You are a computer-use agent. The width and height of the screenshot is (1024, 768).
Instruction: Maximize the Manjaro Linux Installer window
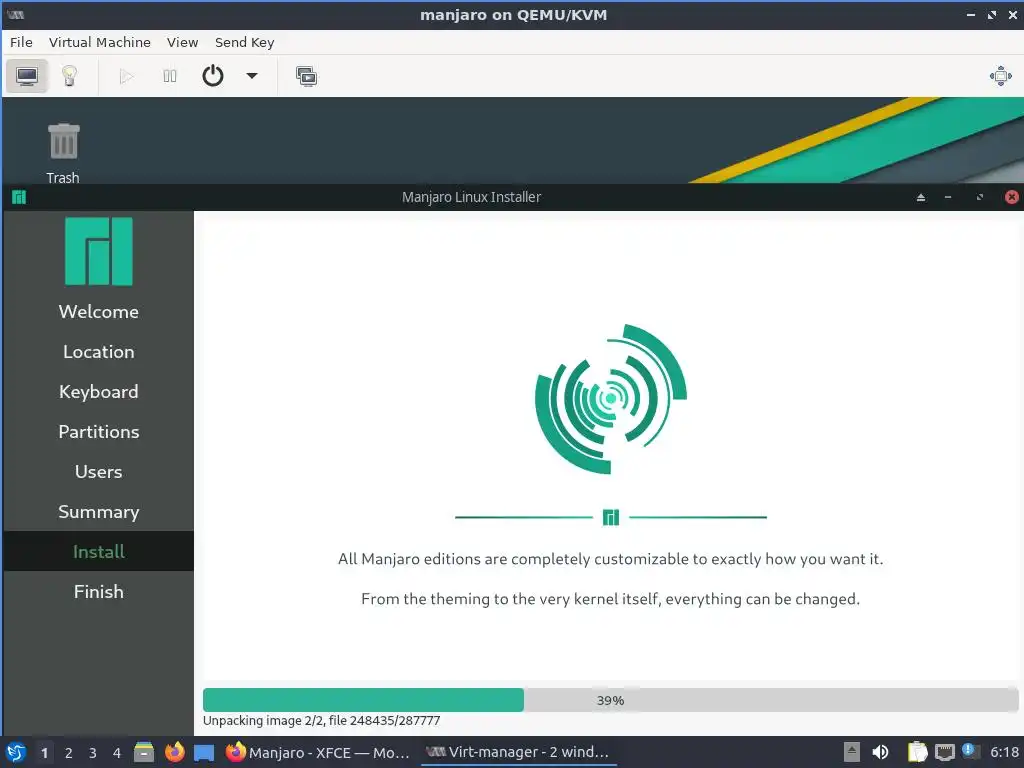coord(980,197)
